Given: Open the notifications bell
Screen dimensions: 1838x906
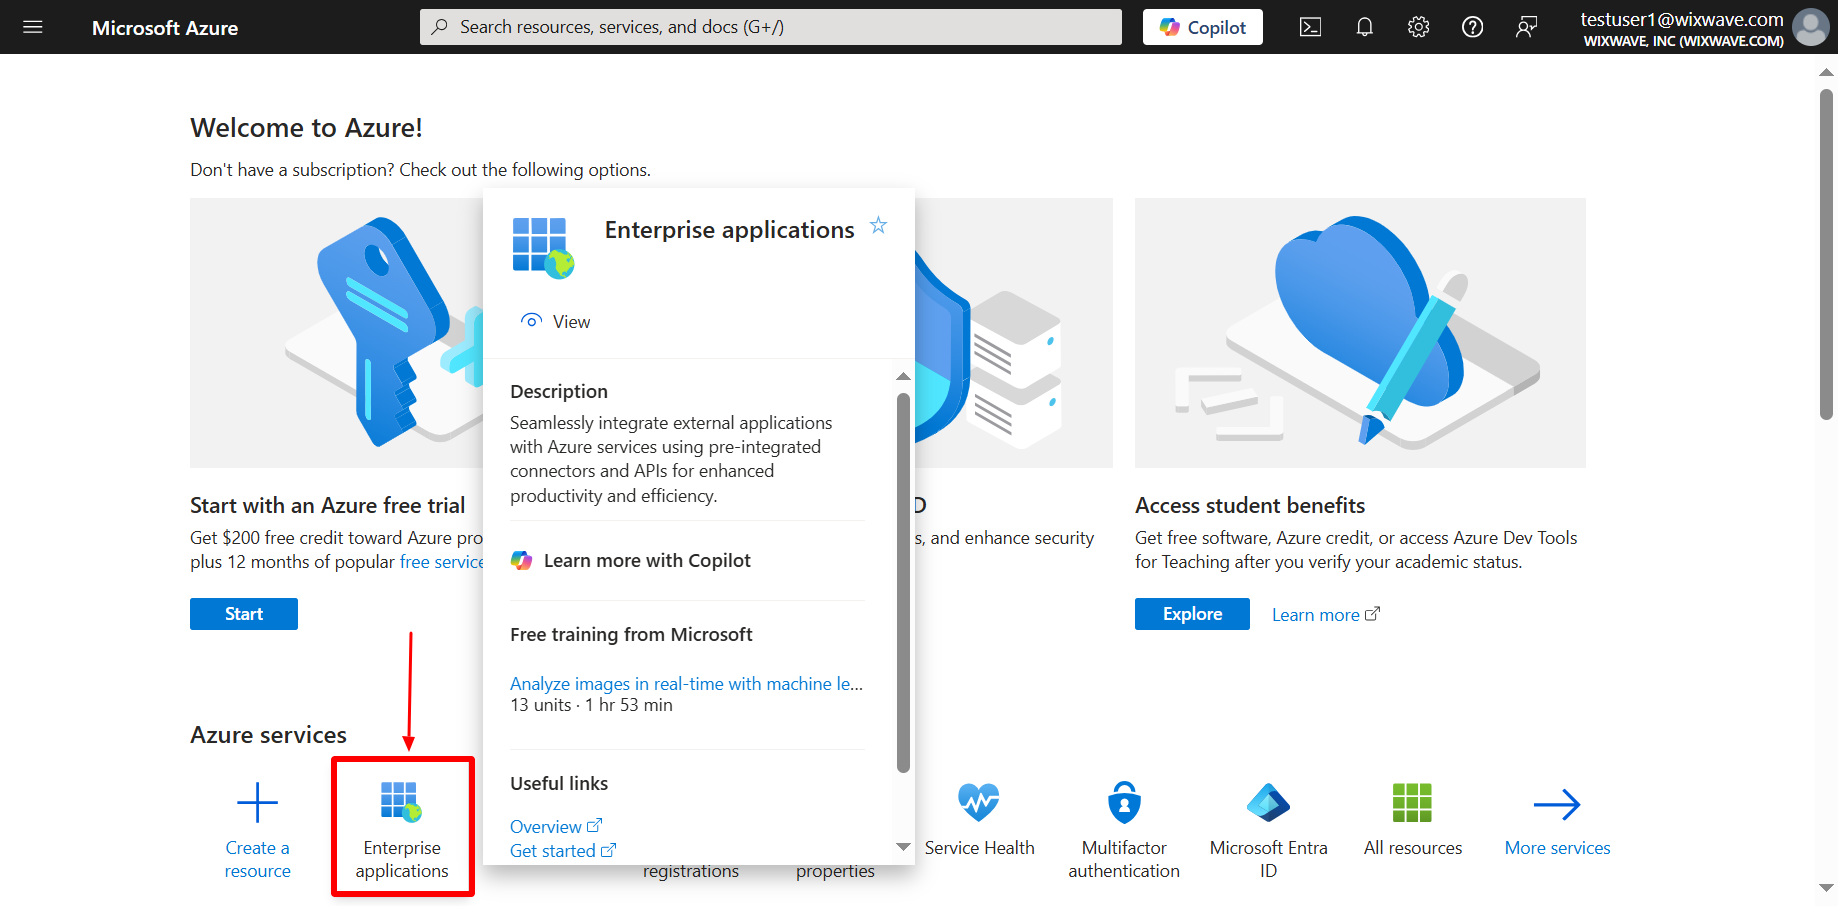Looking at the screenshot, I should tap(1364, 27).
